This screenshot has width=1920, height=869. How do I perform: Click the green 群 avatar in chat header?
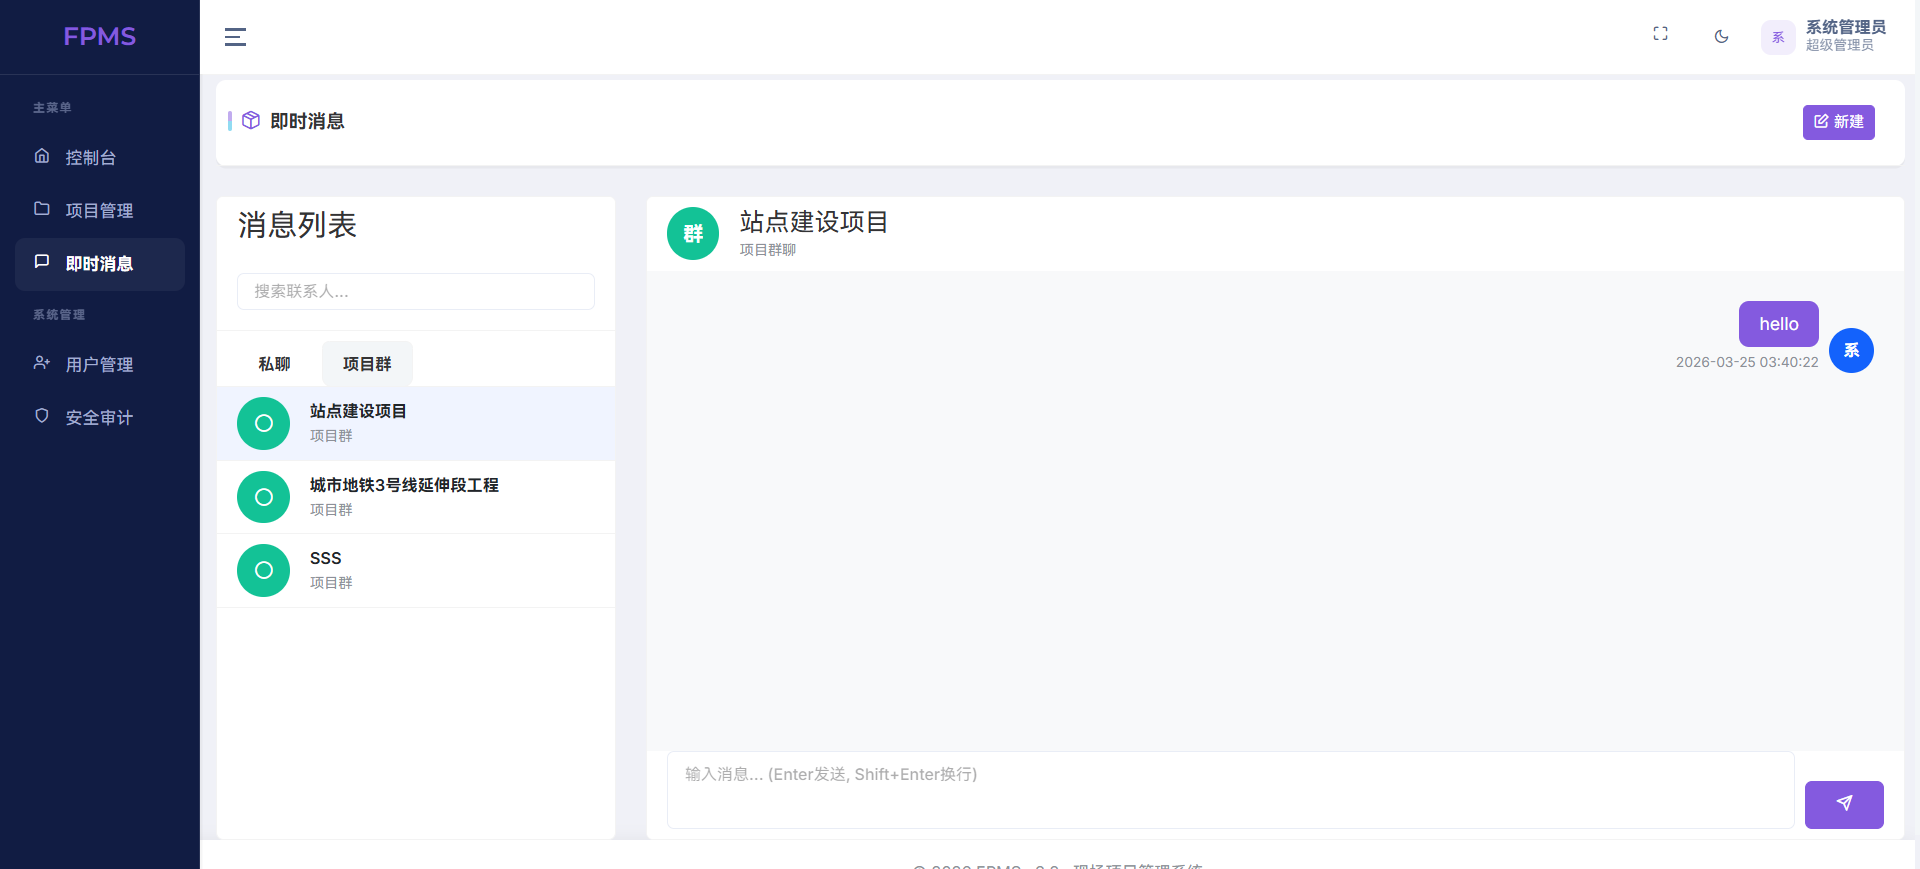pyautogui.click(x=693, y=234)
